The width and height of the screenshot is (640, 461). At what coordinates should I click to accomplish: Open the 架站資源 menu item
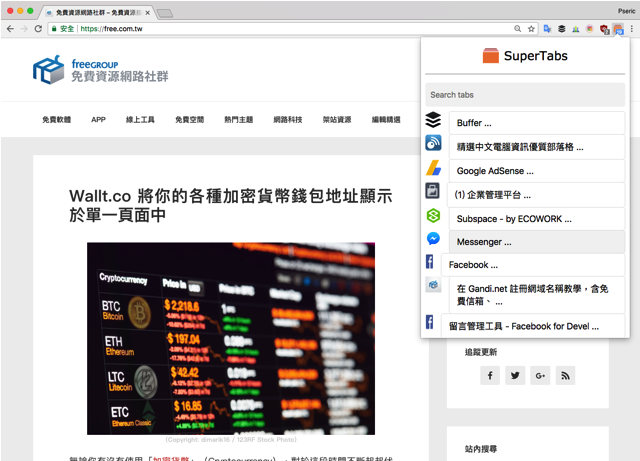point(337,119)
